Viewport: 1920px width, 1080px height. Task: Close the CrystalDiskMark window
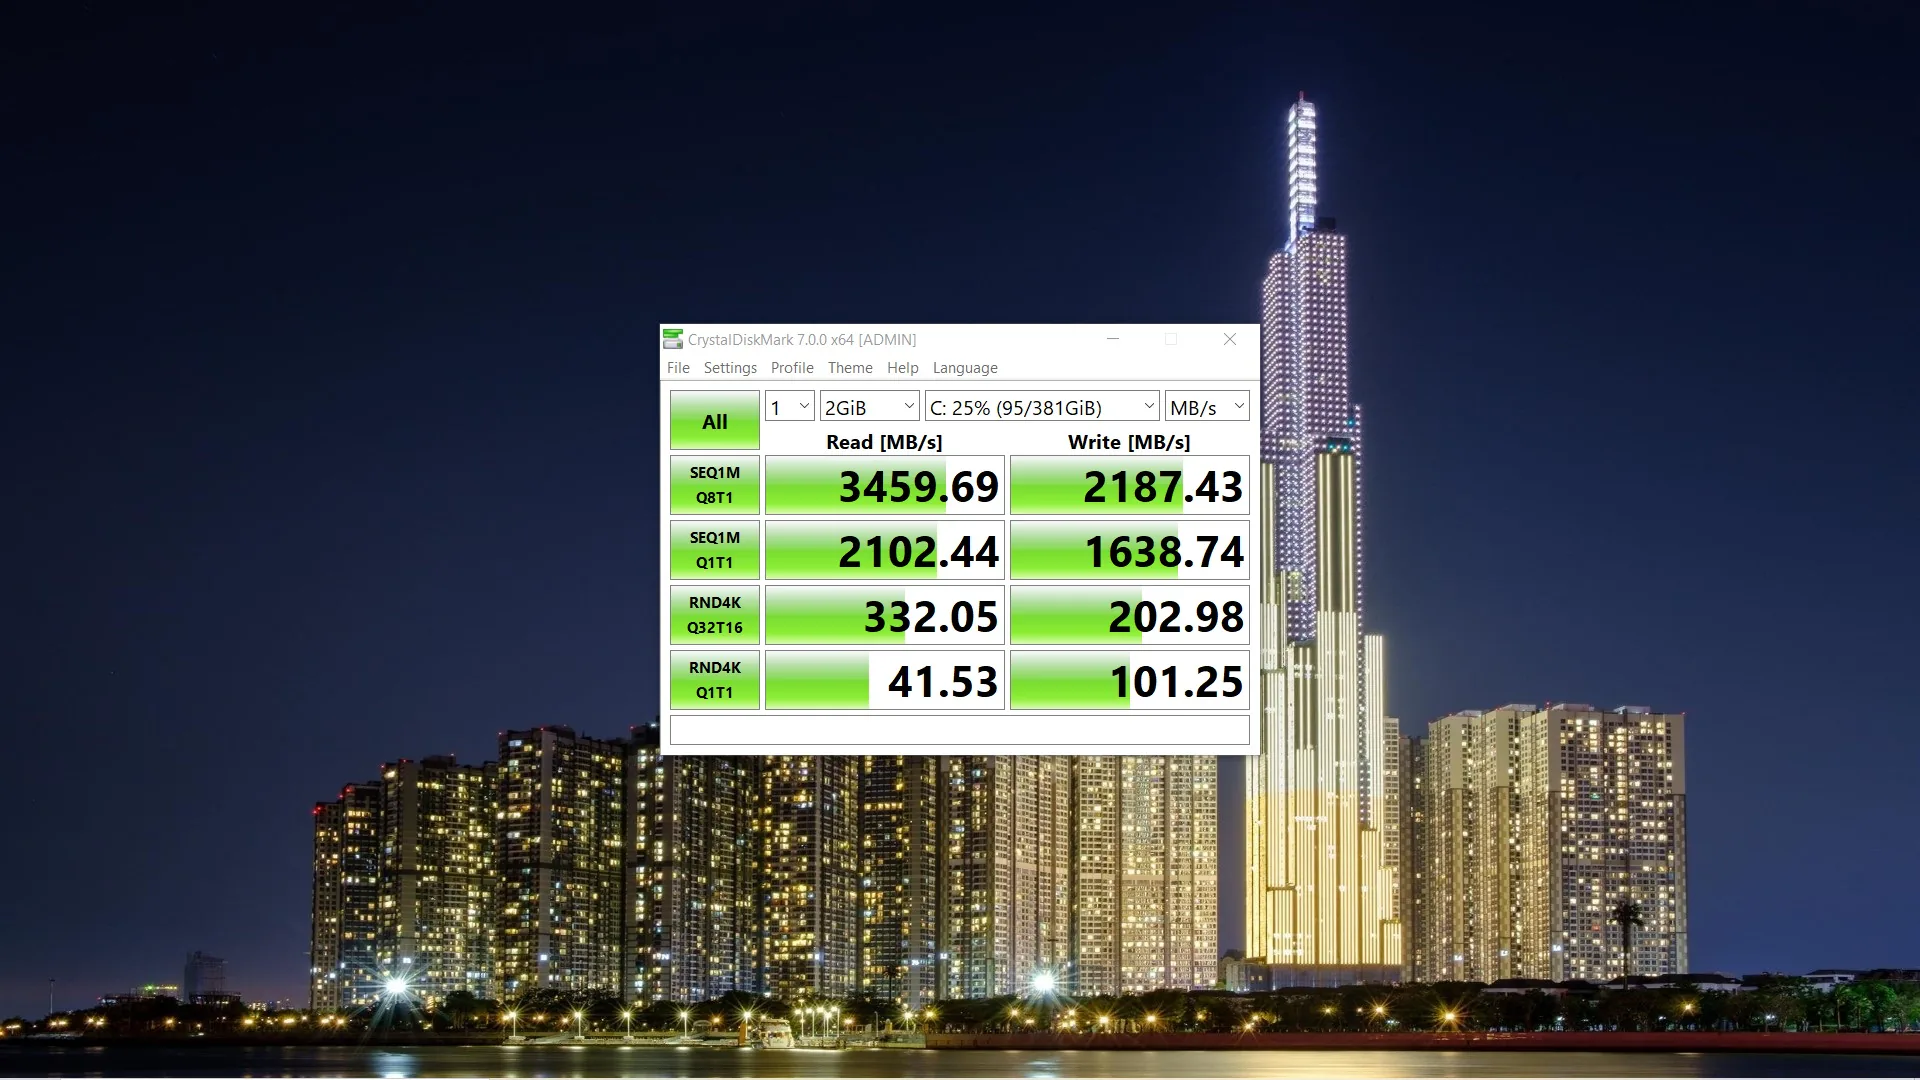(x=1230, y=340)
